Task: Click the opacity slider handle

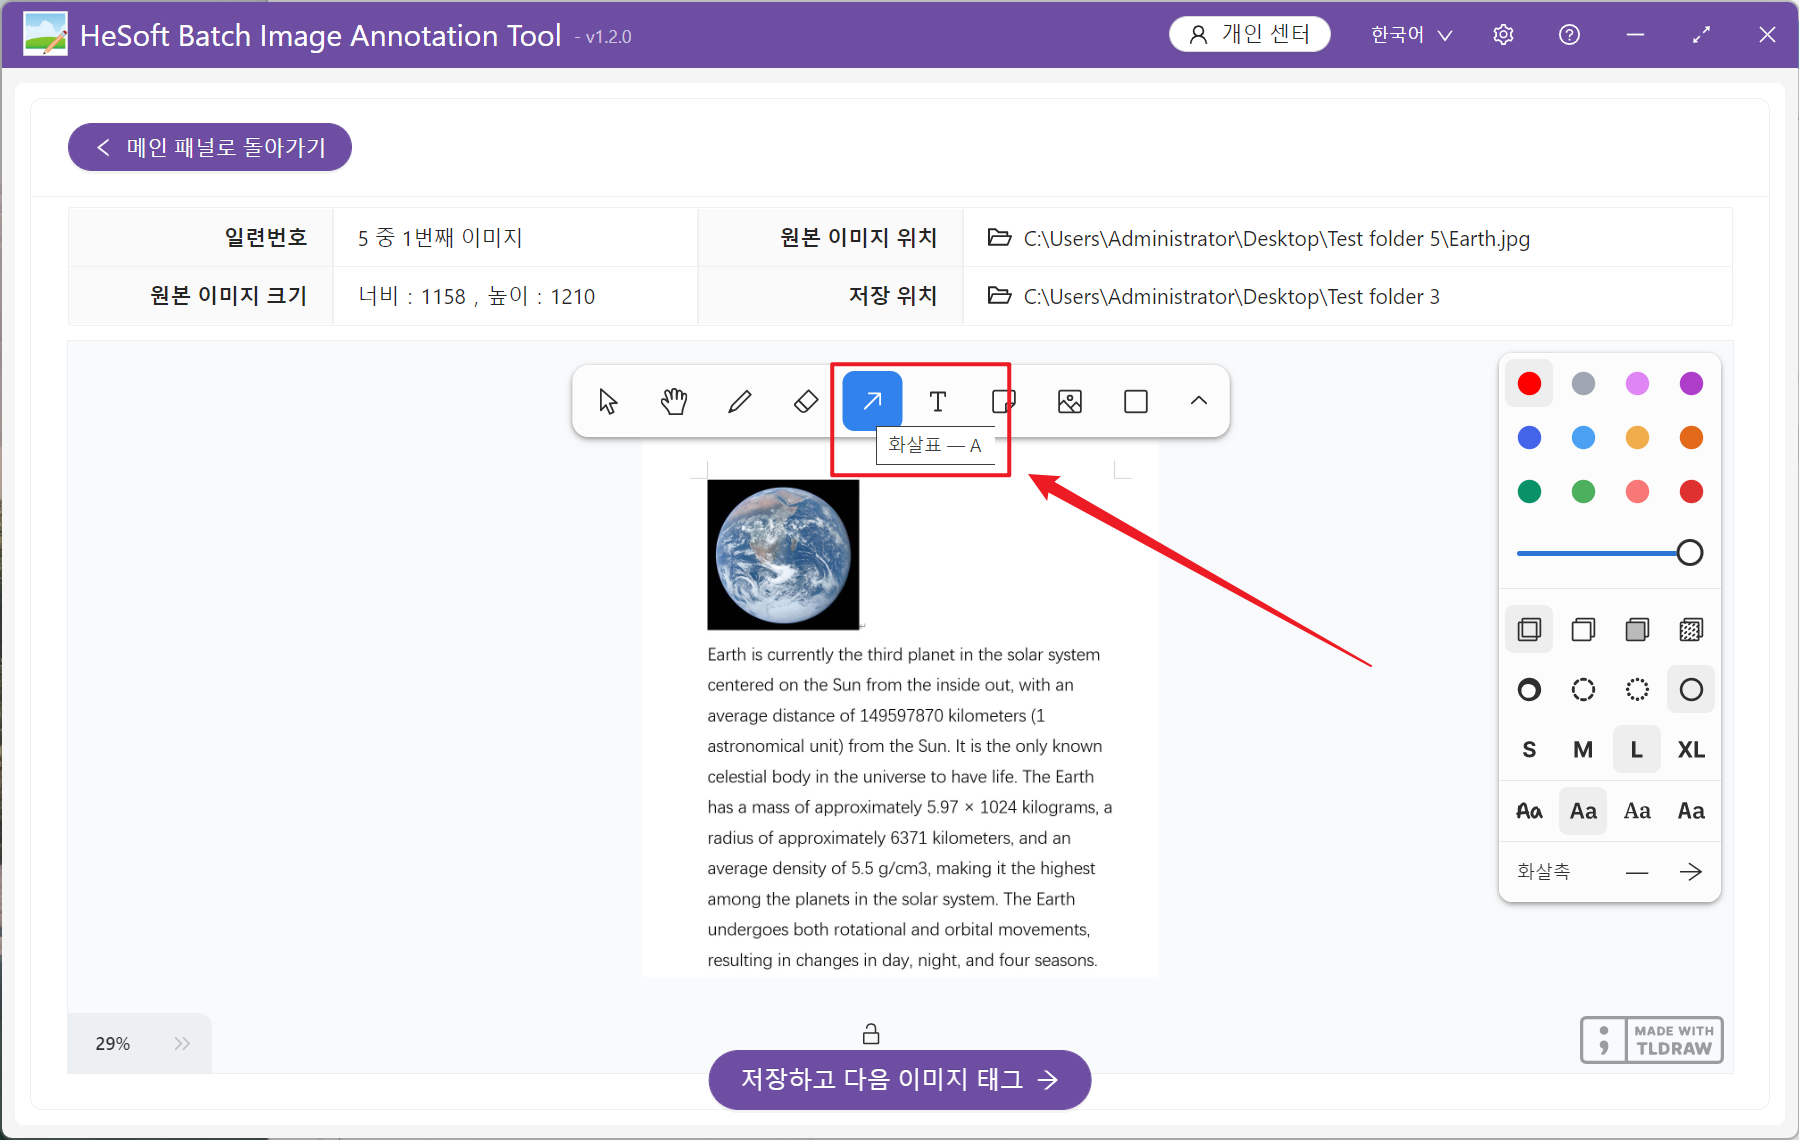Action: (x=1690, y=552)
